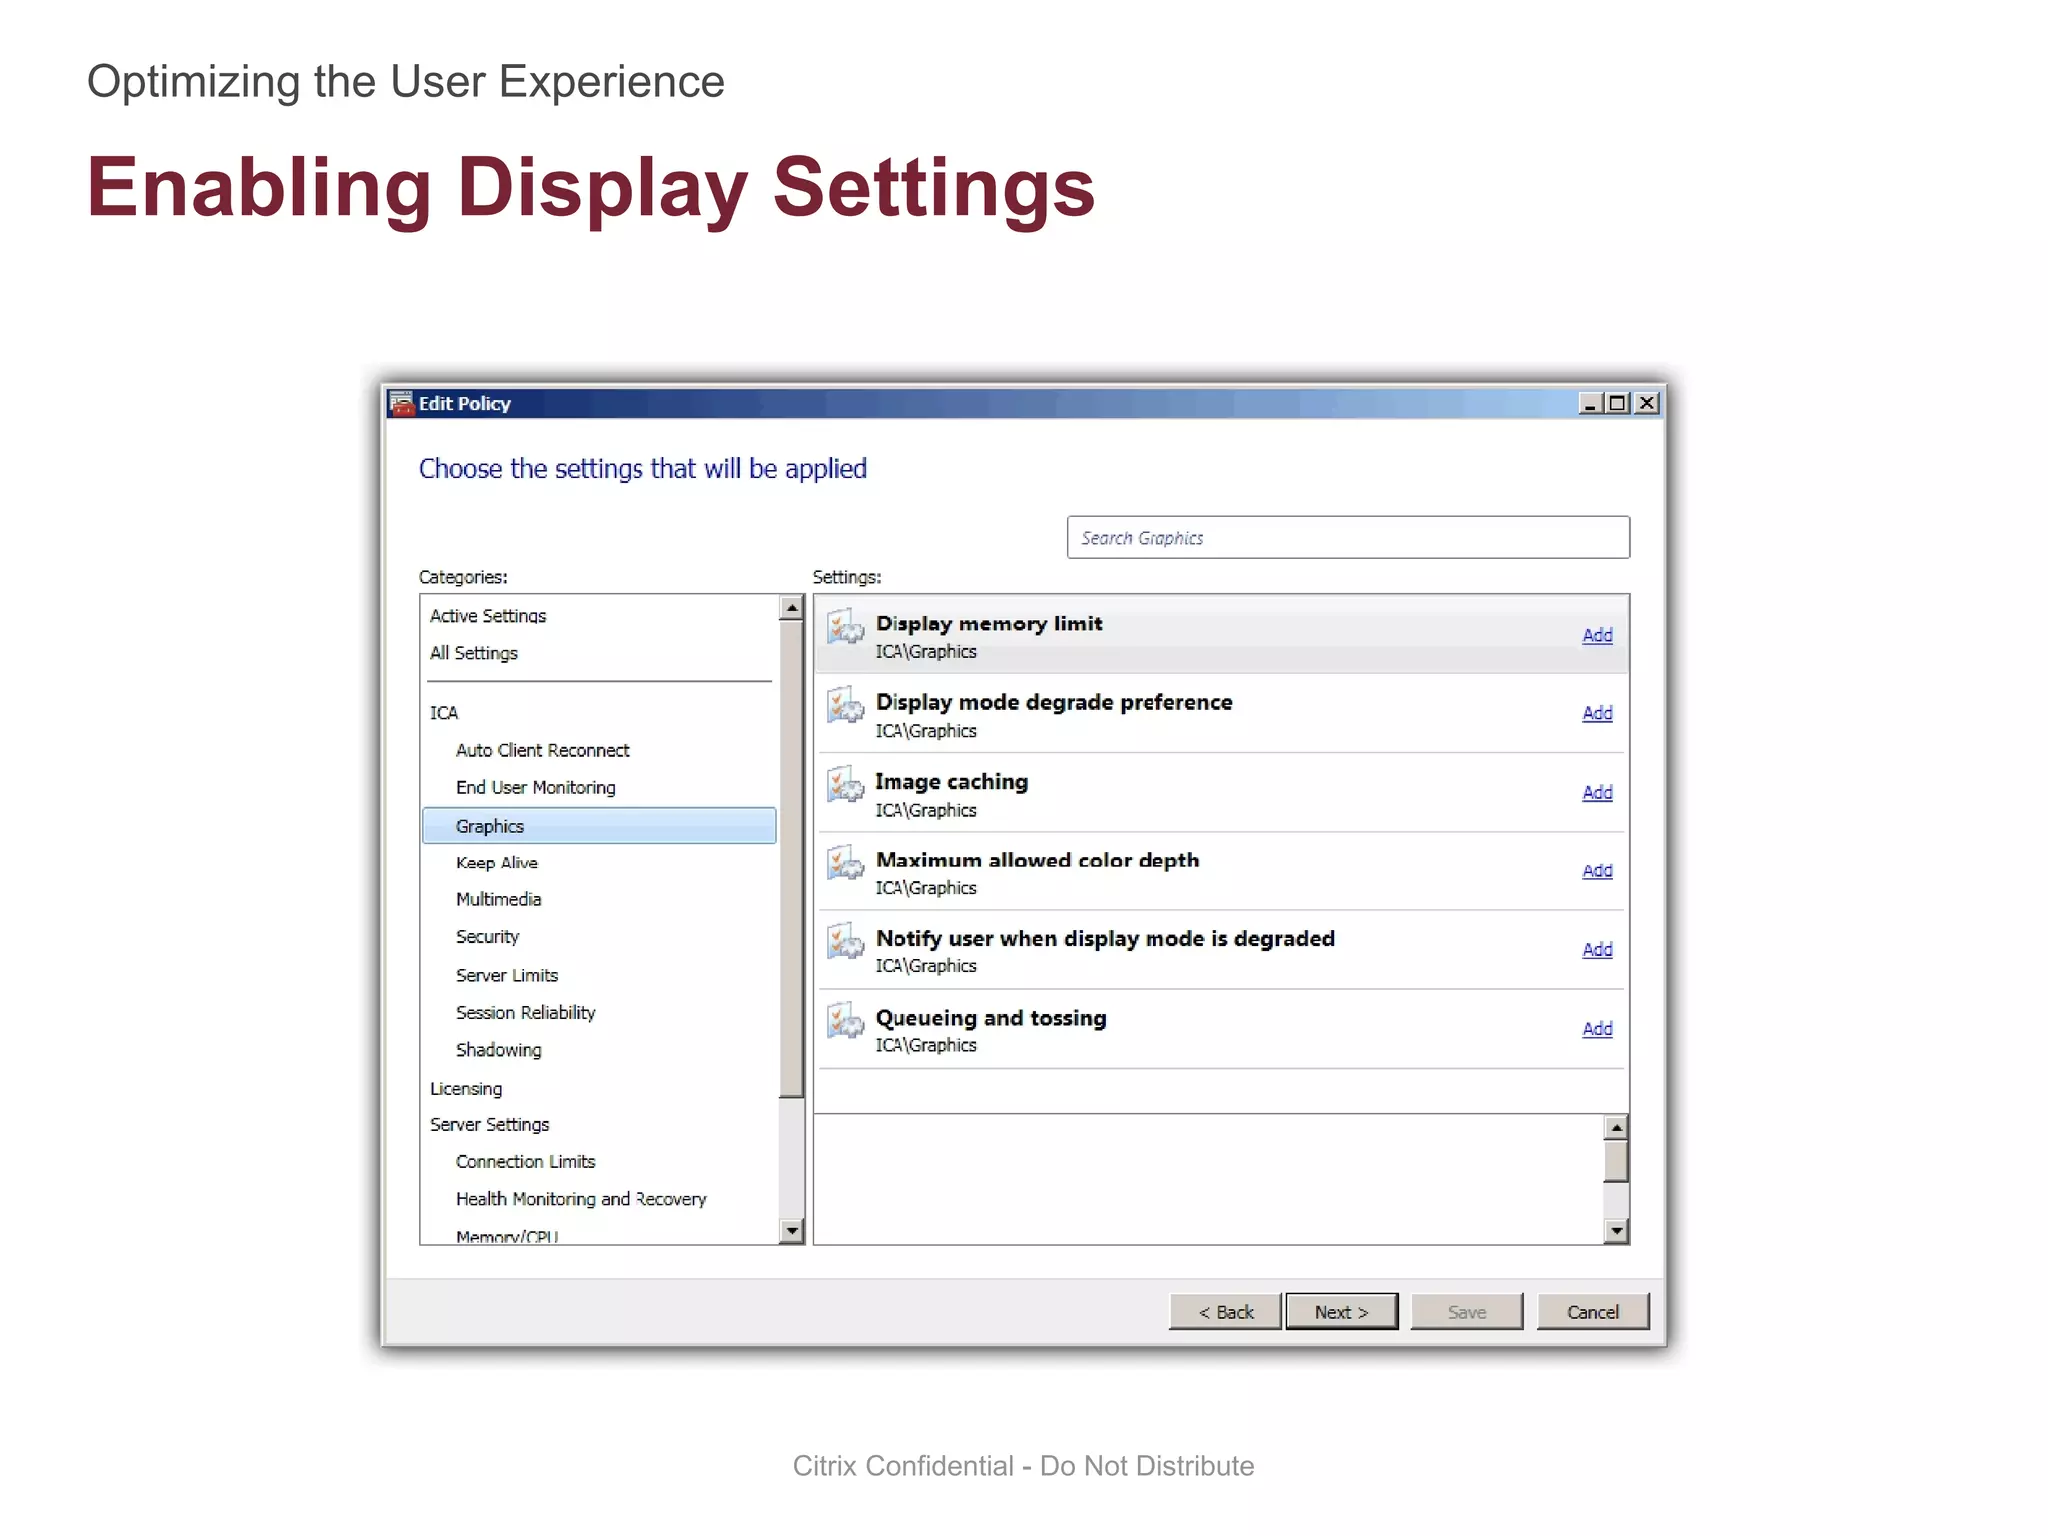This screenshot has width=2048, height=1536.
Task: Open the Security category
Action: pos(488,937)
